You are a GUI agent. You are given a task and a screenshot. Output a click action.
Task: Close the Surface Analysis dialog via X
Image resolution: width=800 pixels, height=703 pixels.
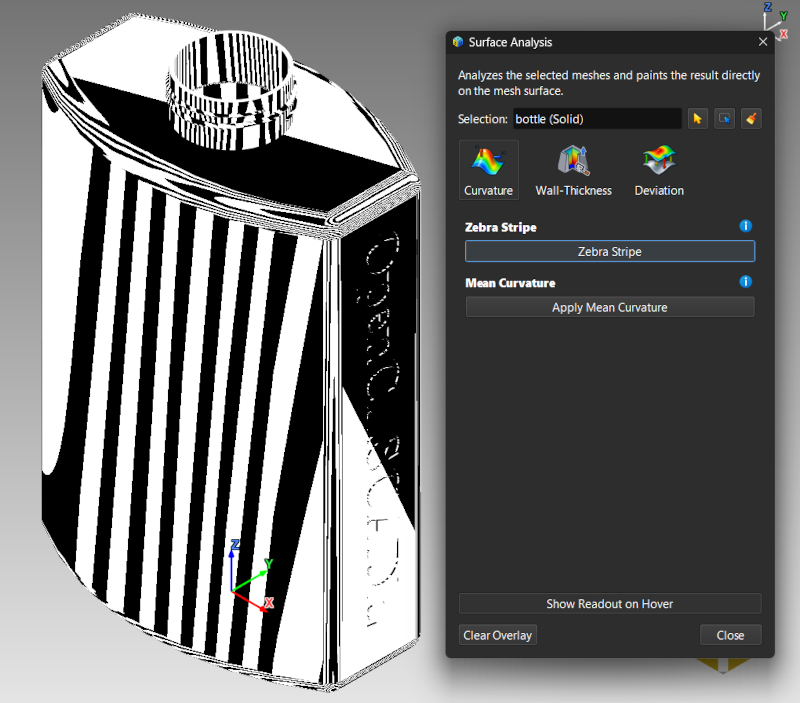pyautogui.click(x=763, y=42)
